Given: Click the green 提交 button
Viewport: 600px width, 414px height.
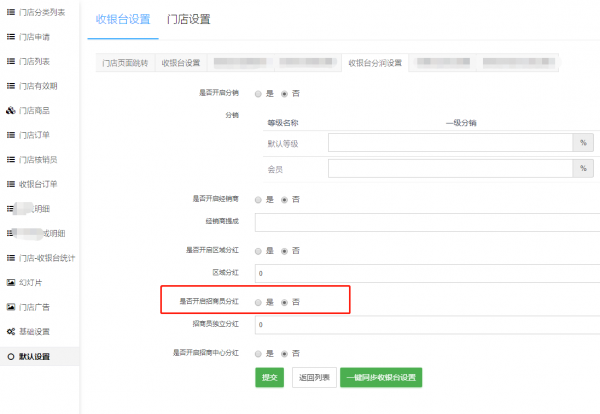Looking at the screenshot, I should tap(270, 378).
